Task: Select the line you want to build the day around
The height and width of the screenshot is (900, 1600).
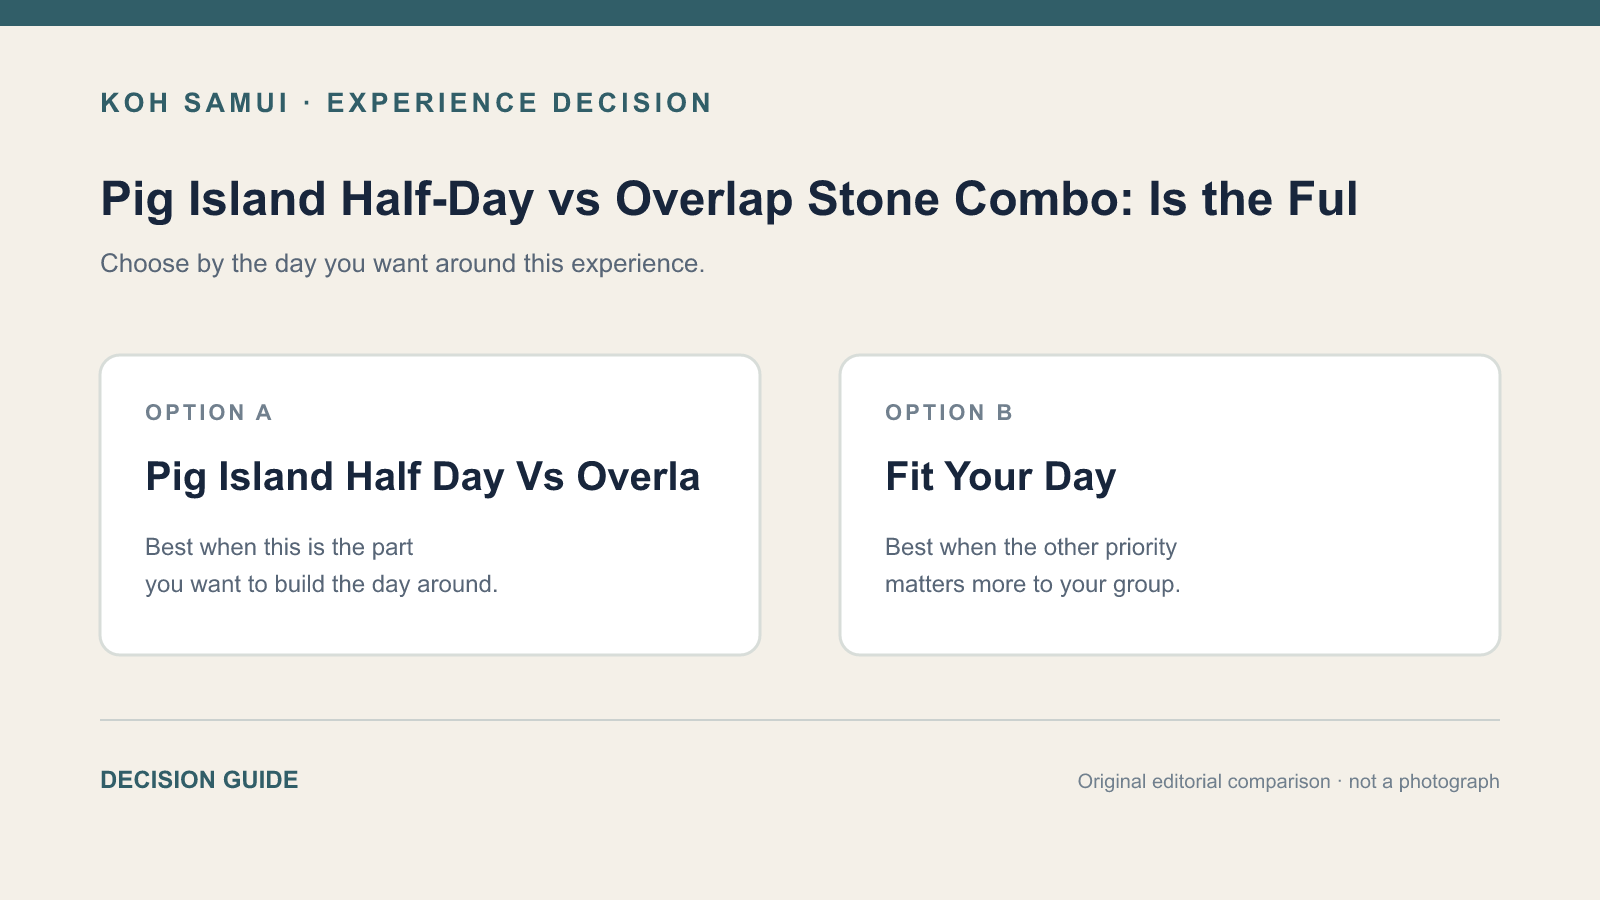Action: point(321,584)
